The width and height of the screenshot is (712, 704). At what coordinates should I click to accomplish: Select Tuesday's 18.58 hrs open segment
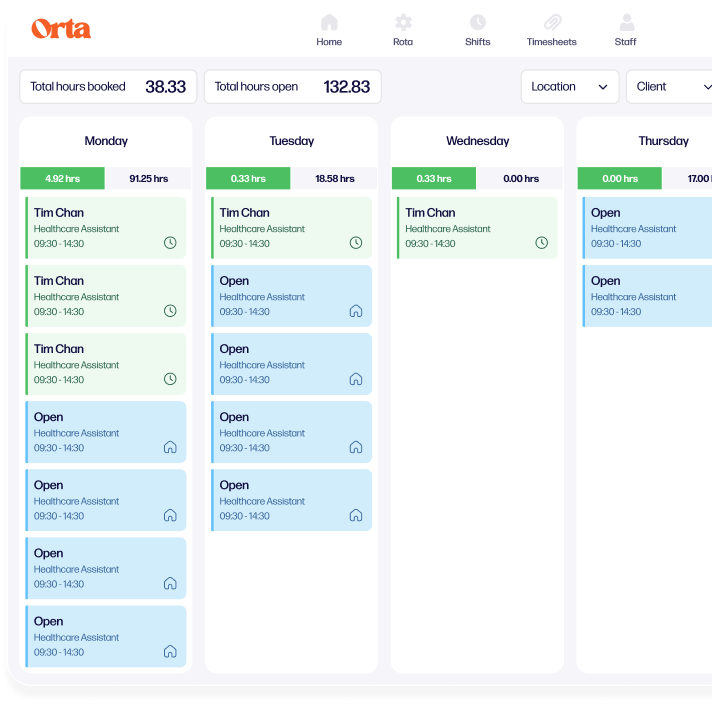334,179
